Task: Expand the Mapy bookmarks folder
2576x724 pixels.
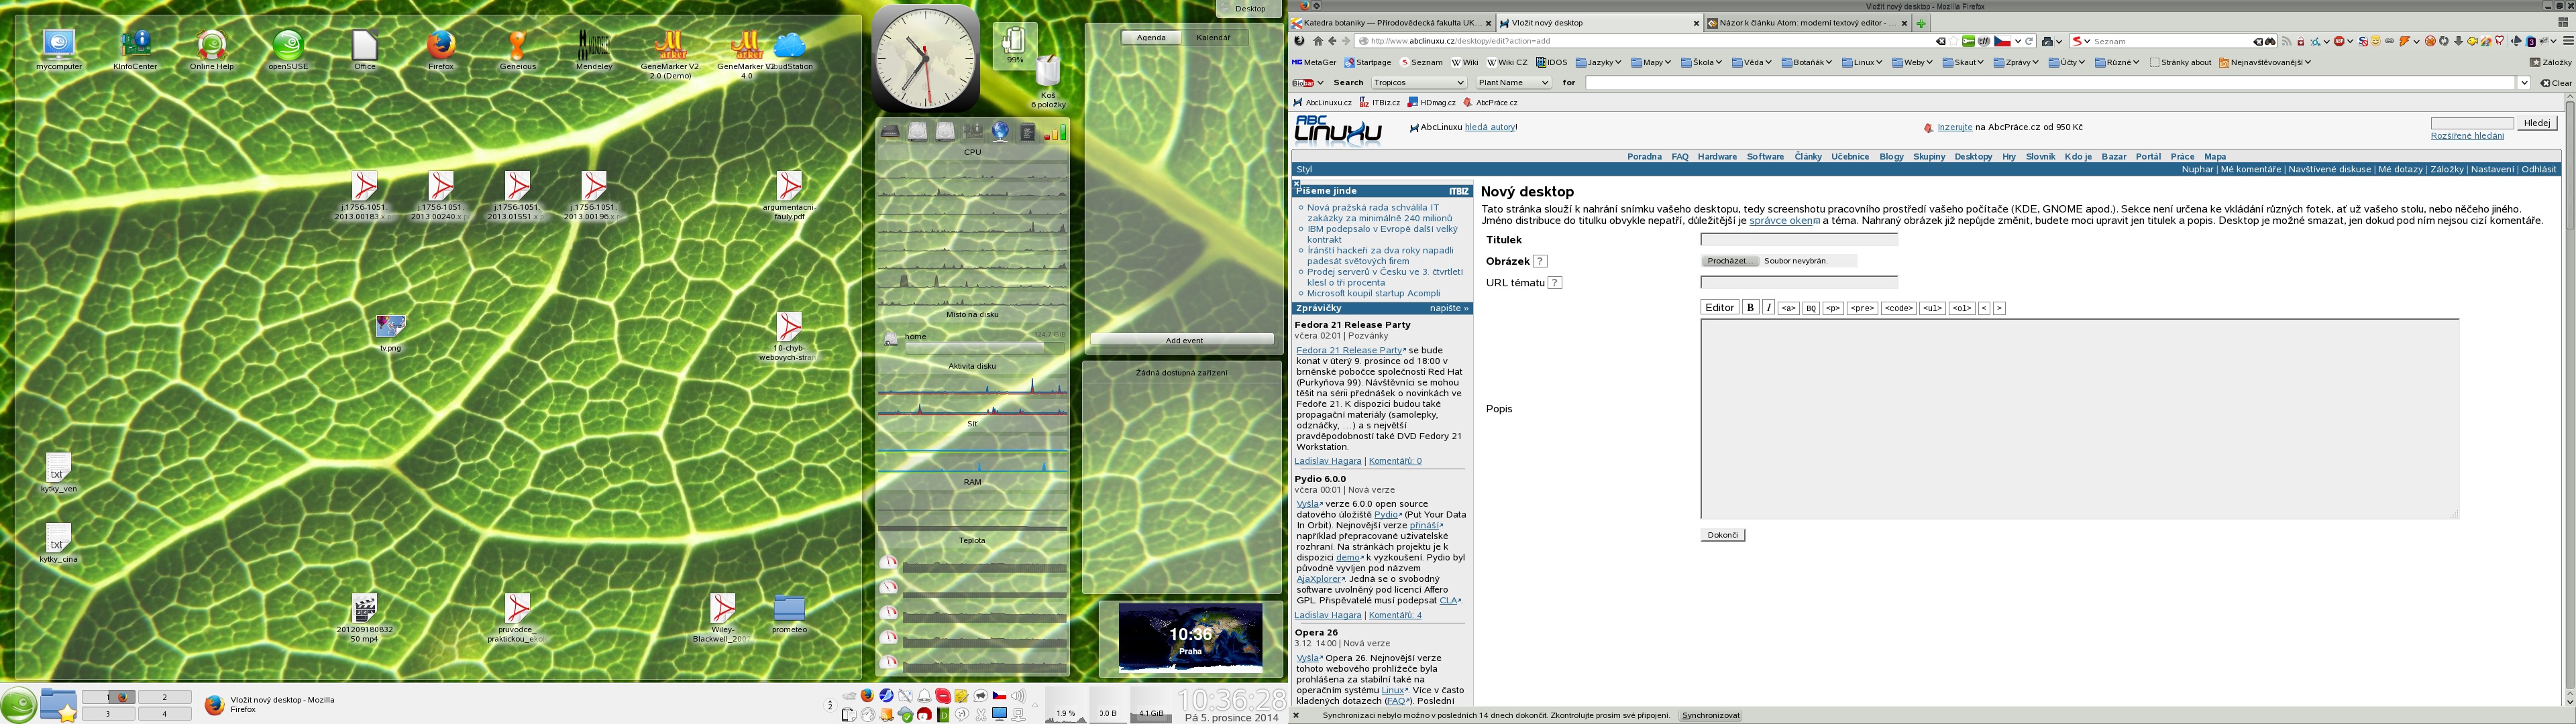Action: click(1651, 62)
